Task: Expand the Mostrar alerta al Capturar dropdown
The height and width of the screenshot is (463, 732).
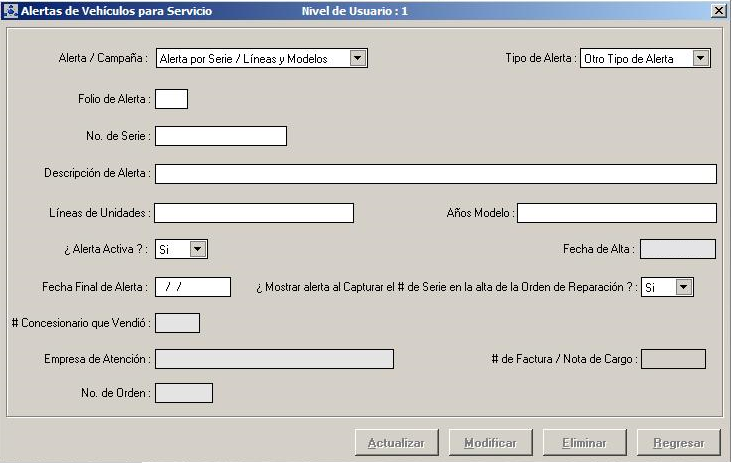Action: click(683, 287)
